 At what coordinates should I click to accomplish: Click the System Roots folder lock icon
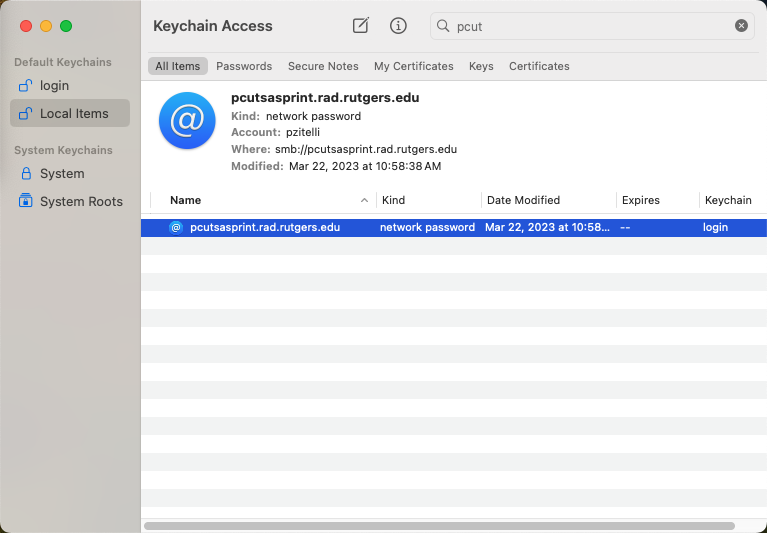click(x=25, y=200)
